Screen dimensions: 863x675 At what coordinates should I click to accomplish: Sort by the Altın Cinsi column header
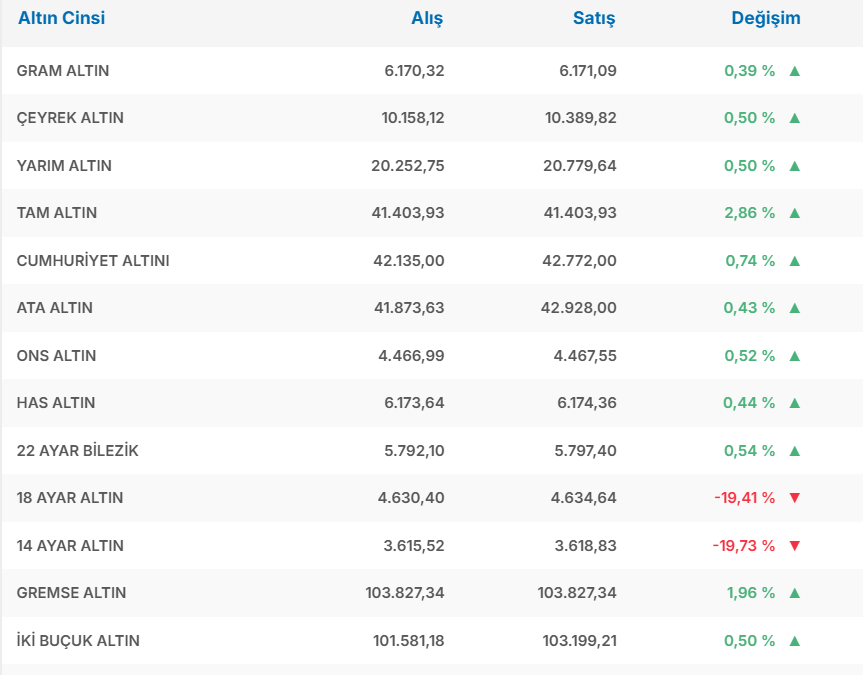coord(61,18)
